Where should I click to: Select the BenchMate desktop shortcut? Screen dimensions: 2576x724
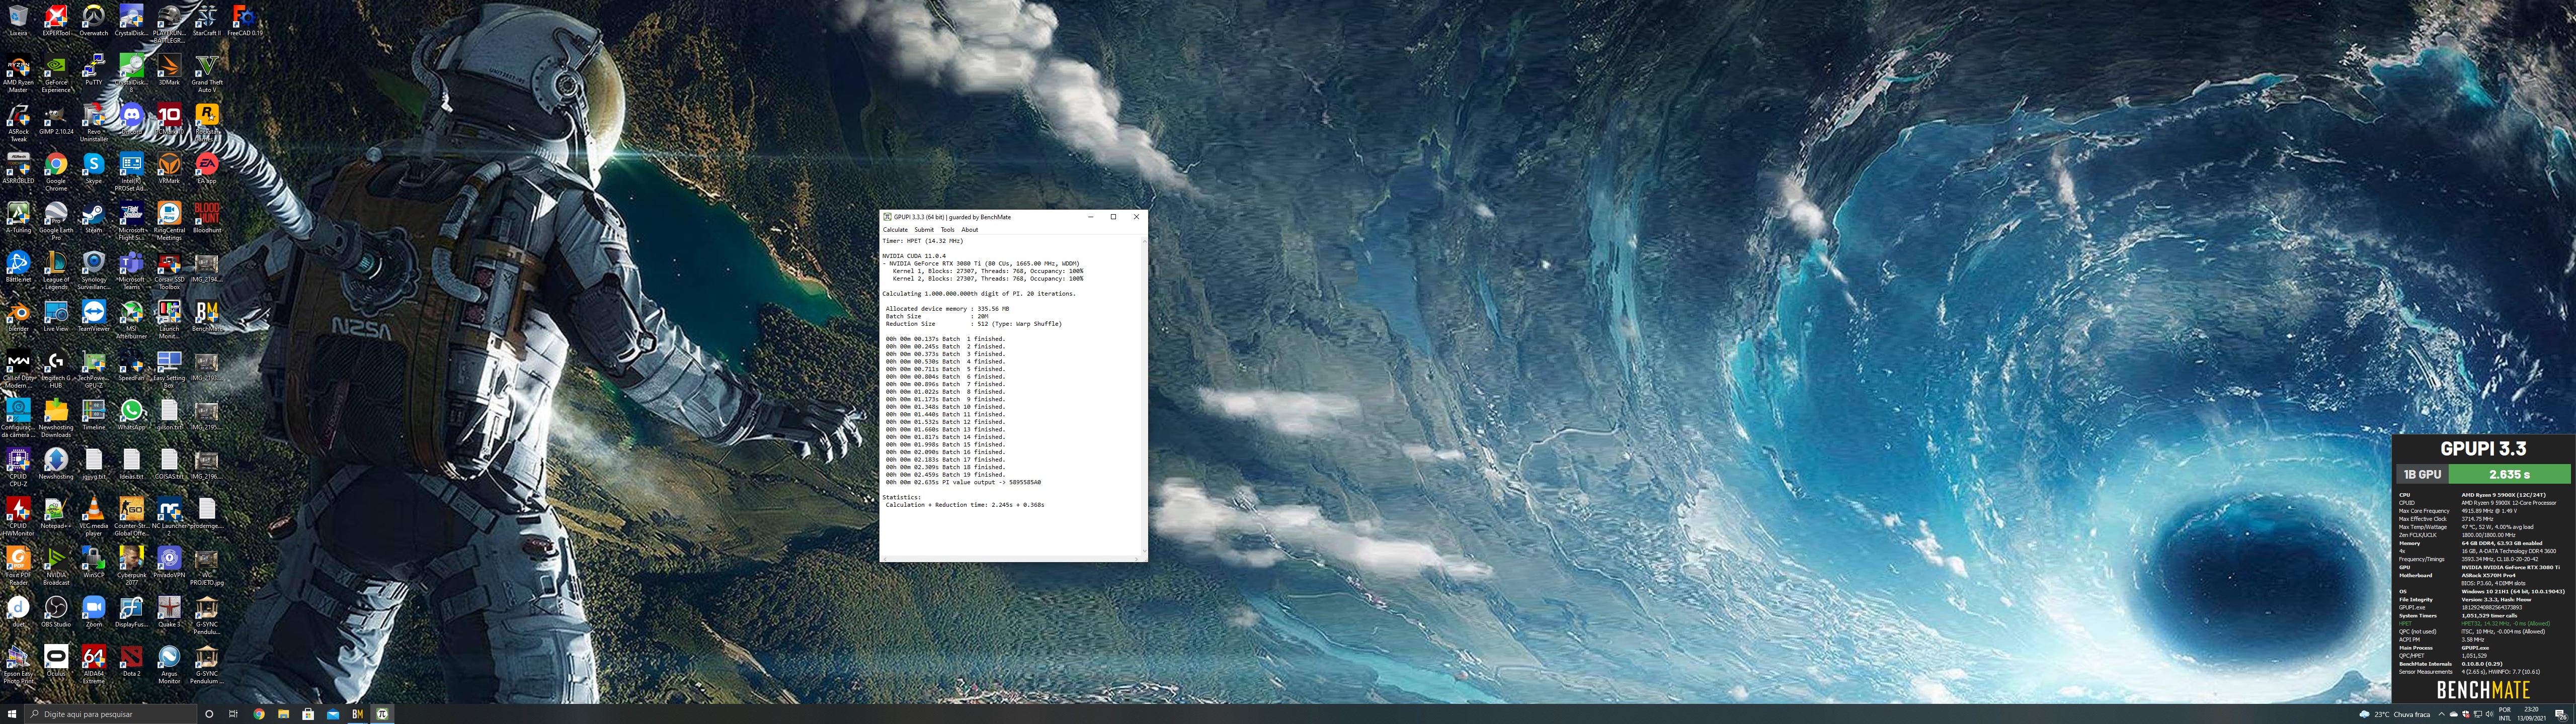point(206,315)
